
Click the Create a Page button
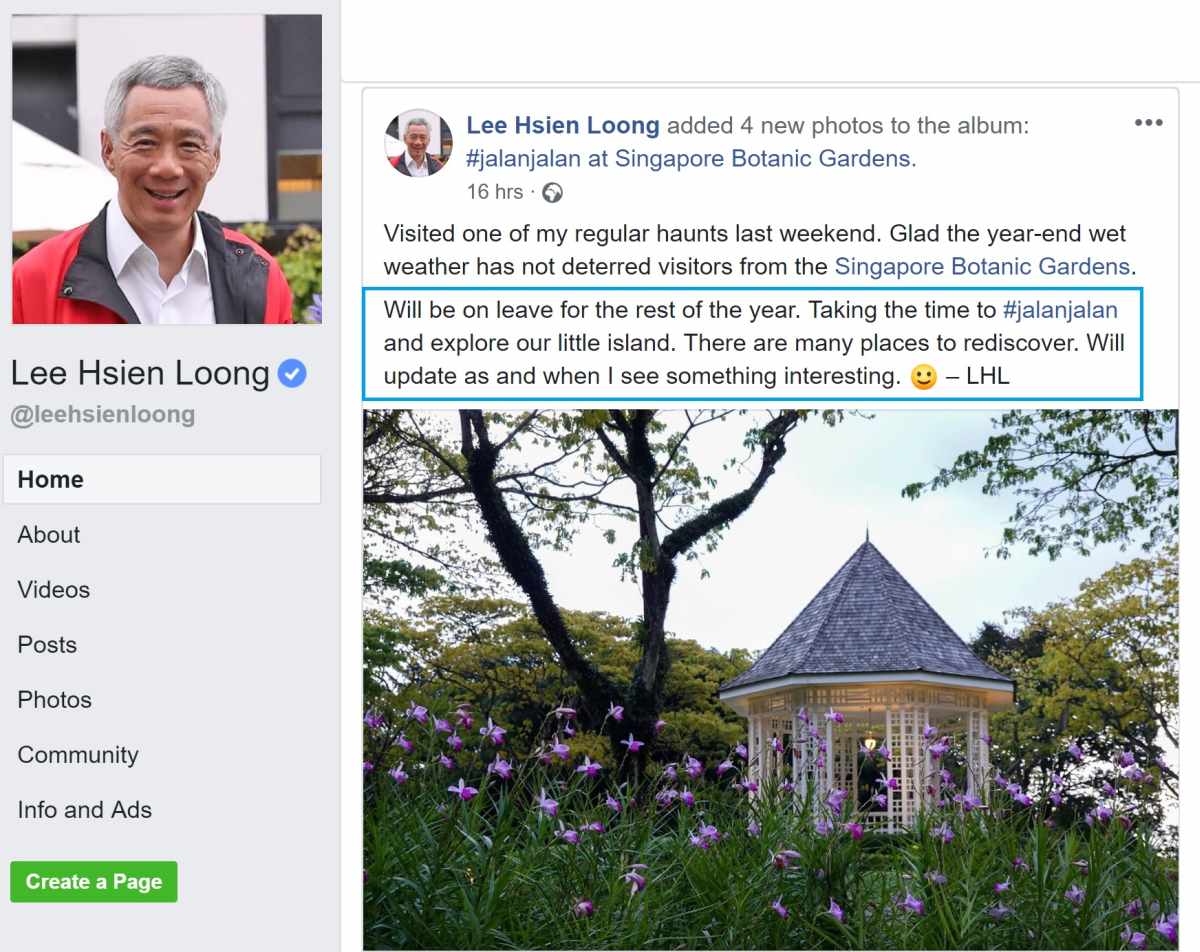(x=94, y=882)
